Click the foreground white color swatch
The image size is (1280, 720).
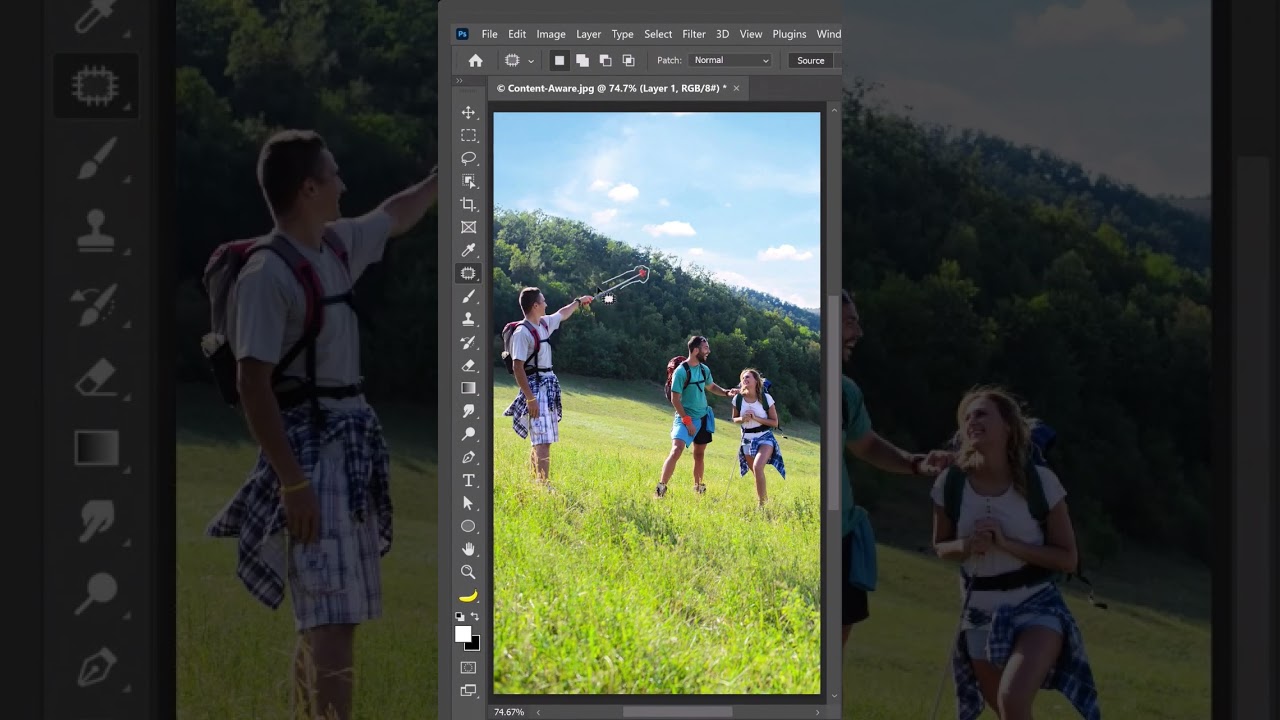pos(463,634)
